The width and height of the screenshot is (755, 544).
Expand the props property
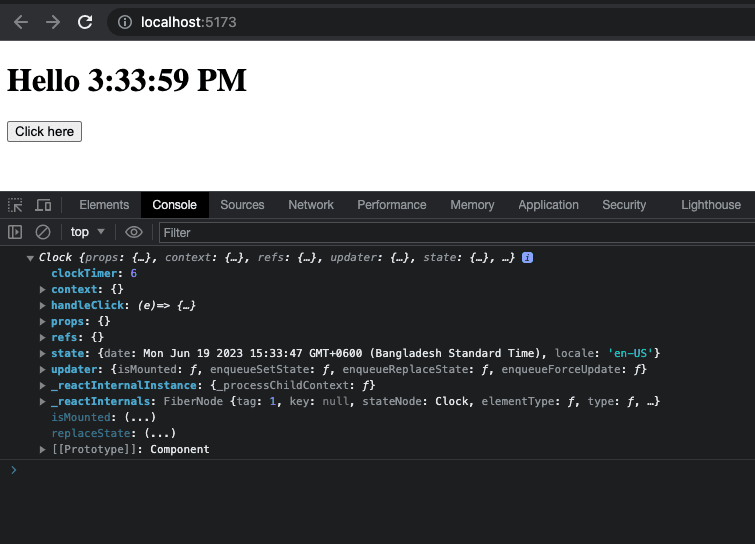pyautogui.click(x=42, y=321)
